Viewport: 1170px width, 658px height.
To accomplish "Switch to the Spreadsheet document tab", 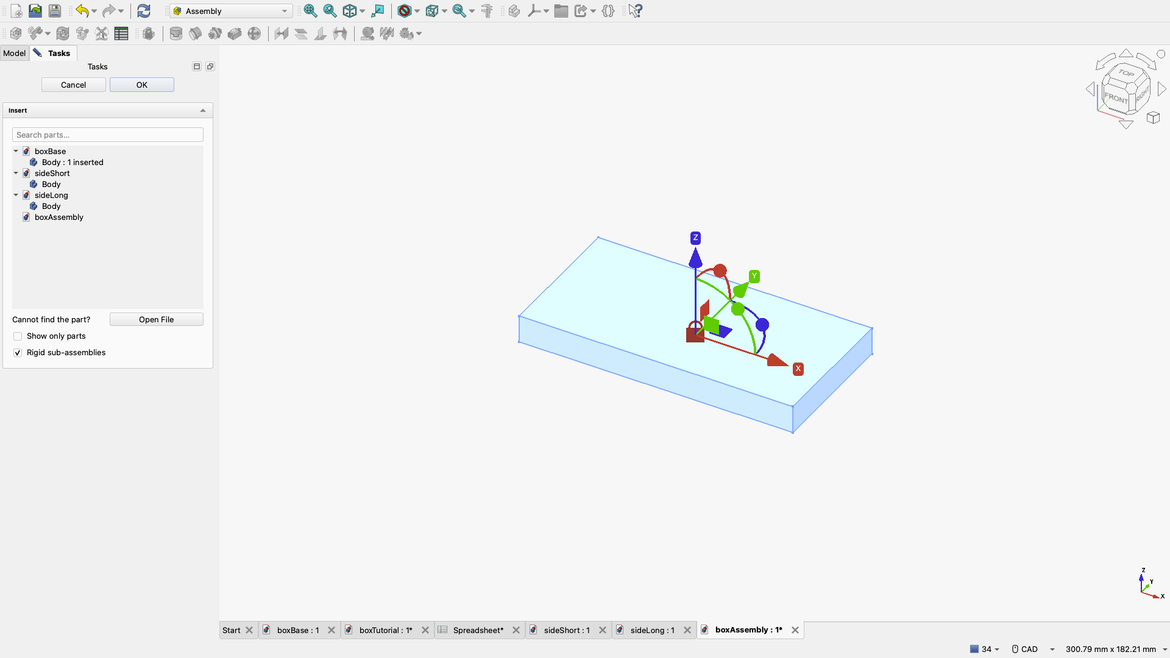I will tap(477, 631).
